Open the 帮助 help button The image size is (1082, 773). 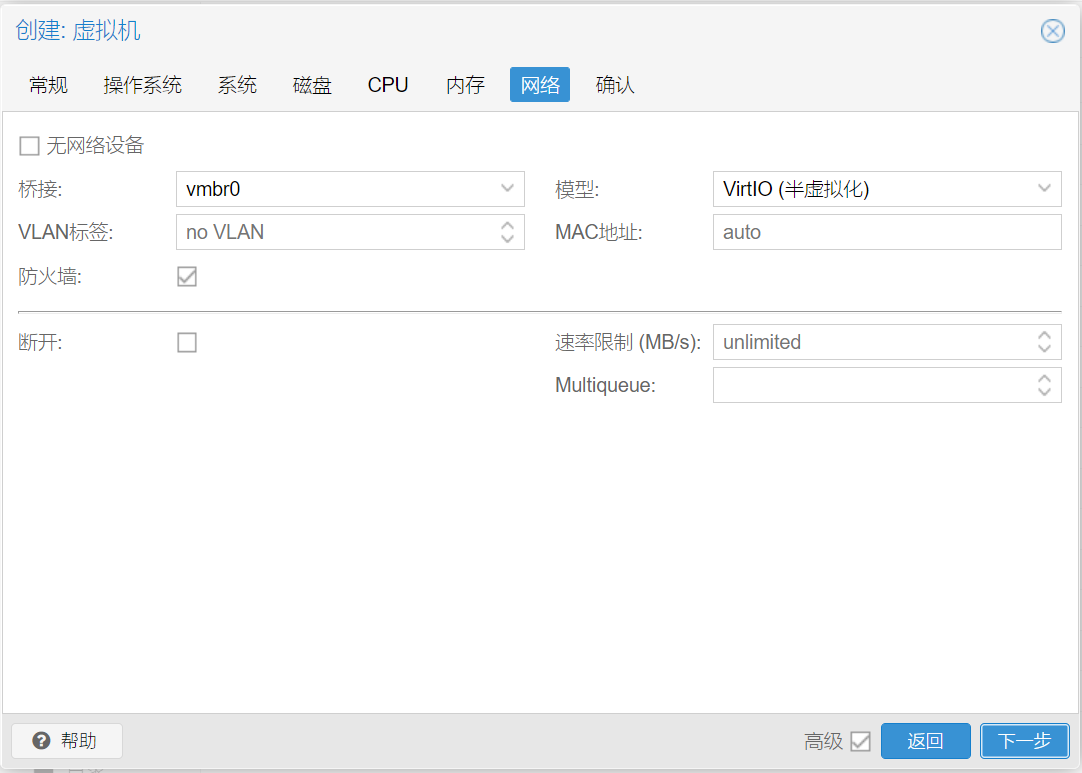(67, 741)
